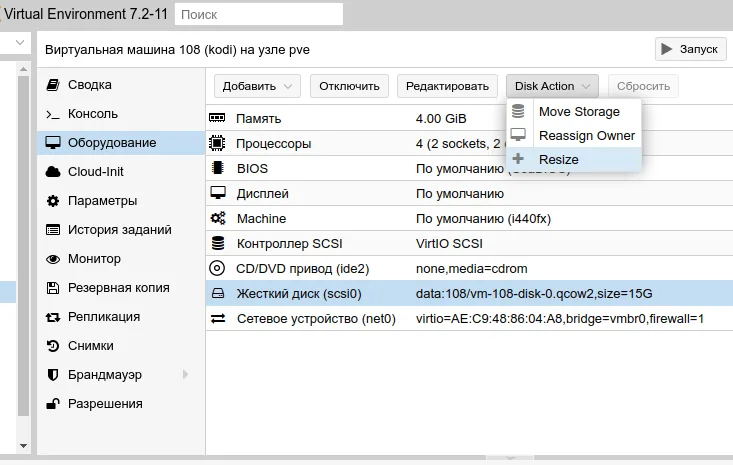Click the Сбросить button
Image resolution: width=733 pixels, height=465 pixels.
pos(643,86)
